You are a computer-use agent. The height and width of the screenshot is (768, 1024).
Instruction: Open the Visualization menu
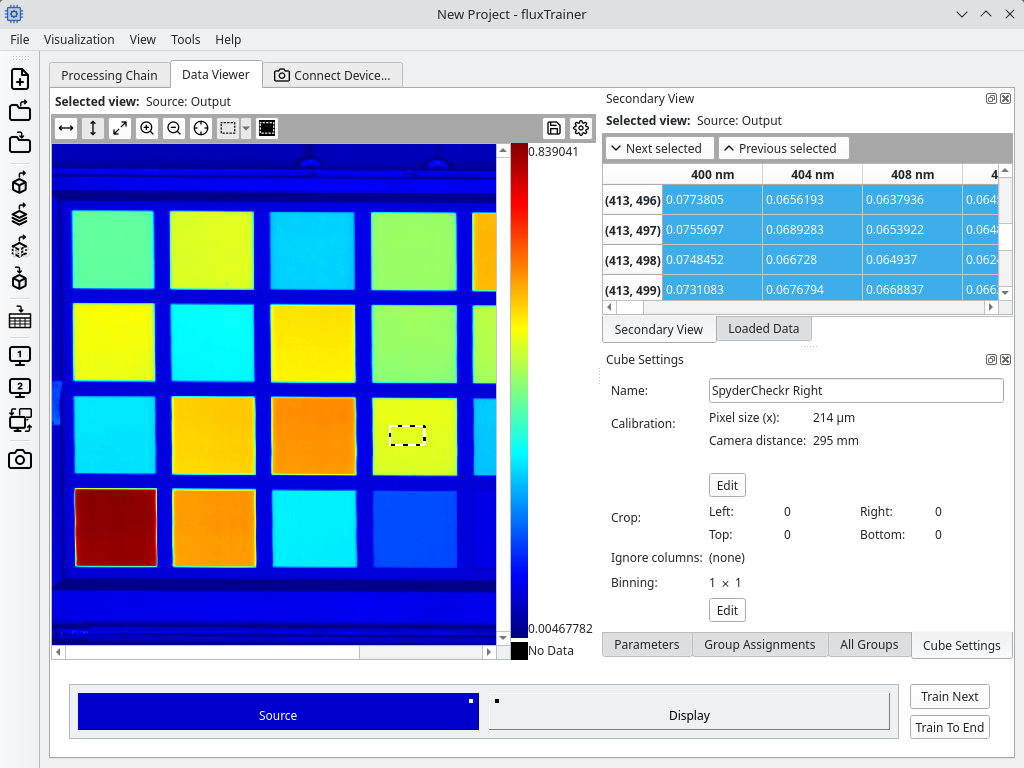(x=79, y=39)
